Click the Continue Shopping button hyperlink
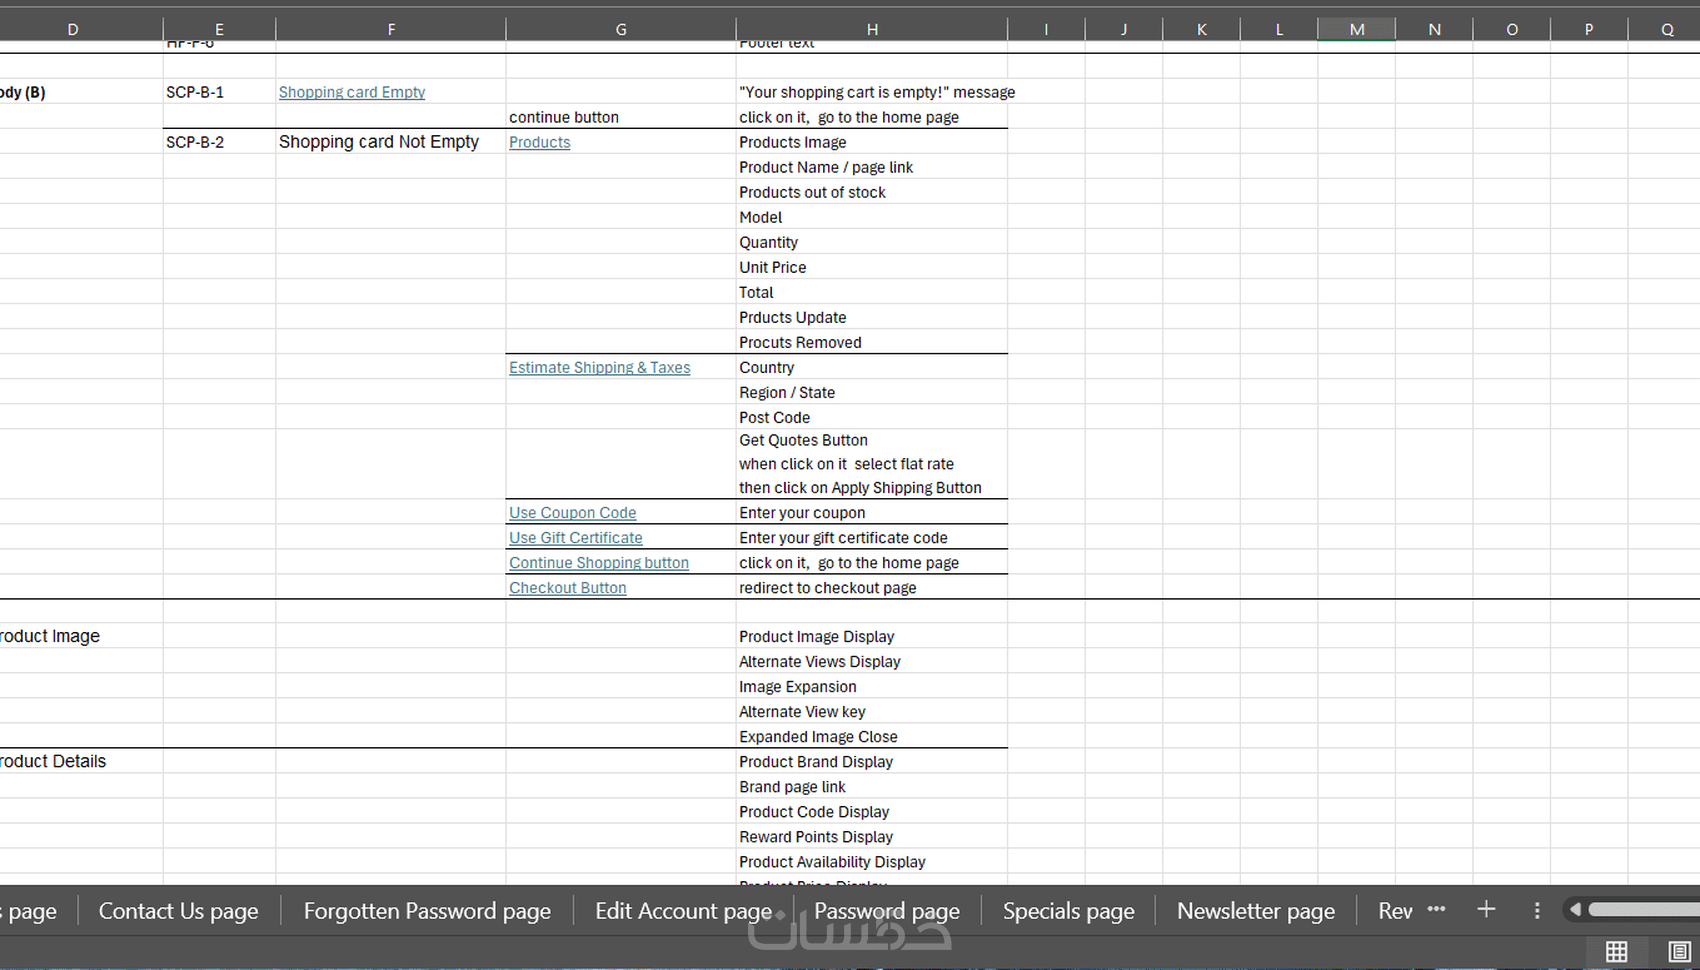Image resolution: width=1700 pixels, height=970 pixels. 599,562
